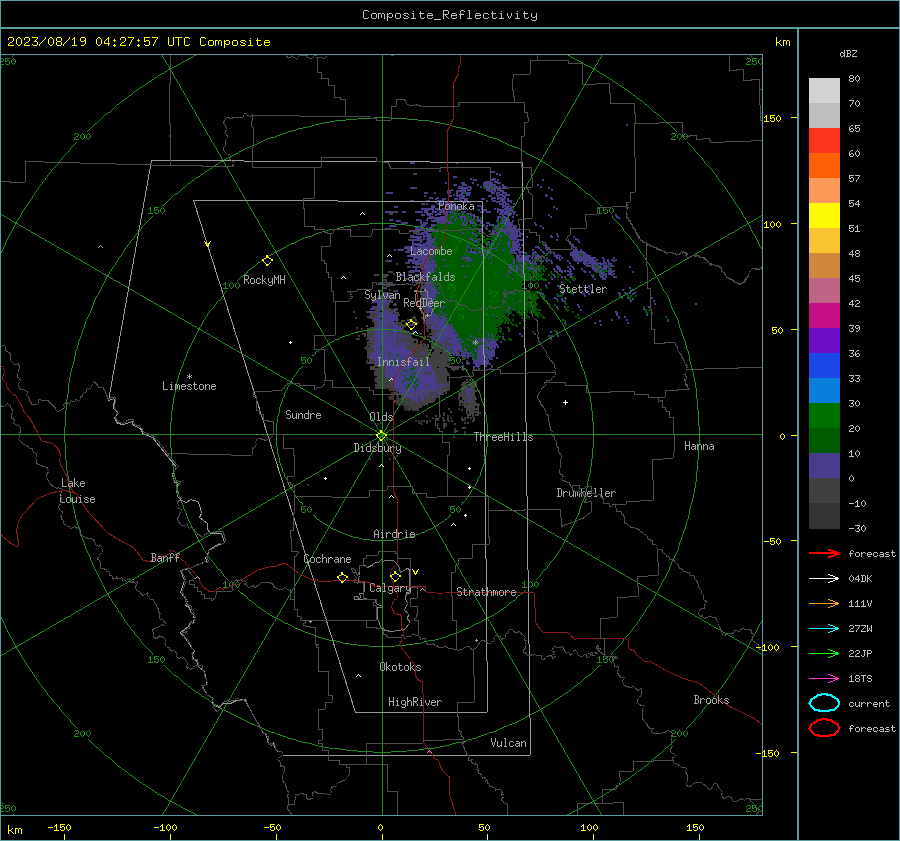Screen dimensions: 900x841
Task: Select the Lake Louise label
Action: click(77, 491)
